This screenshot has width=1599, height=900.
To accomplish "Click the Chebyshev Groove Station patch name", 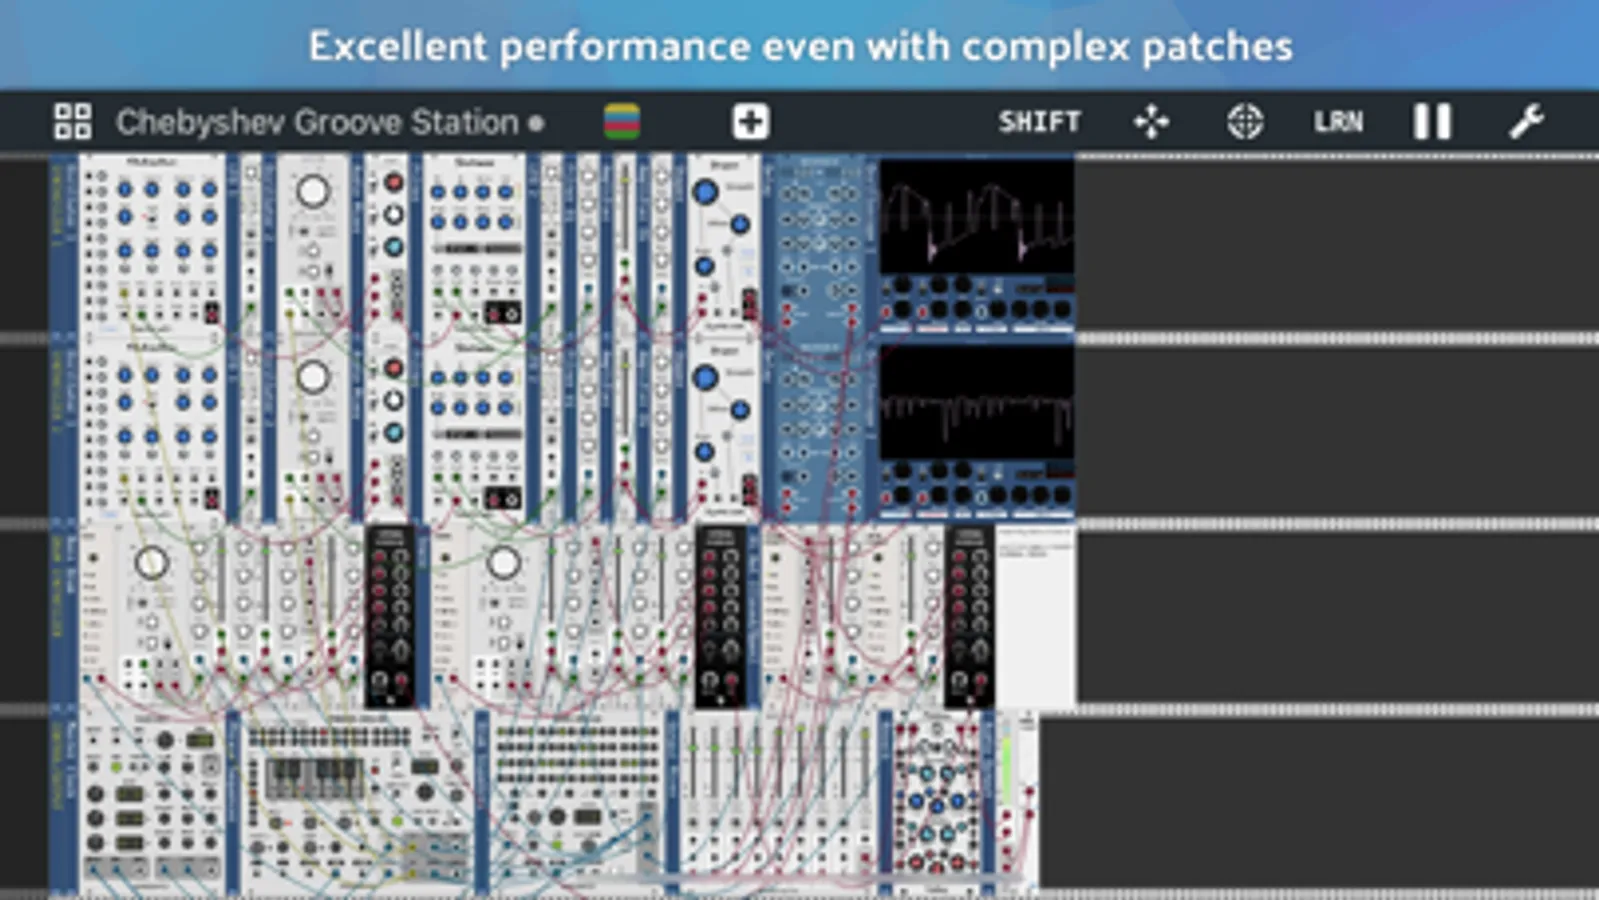I will (x=317, y=122).
